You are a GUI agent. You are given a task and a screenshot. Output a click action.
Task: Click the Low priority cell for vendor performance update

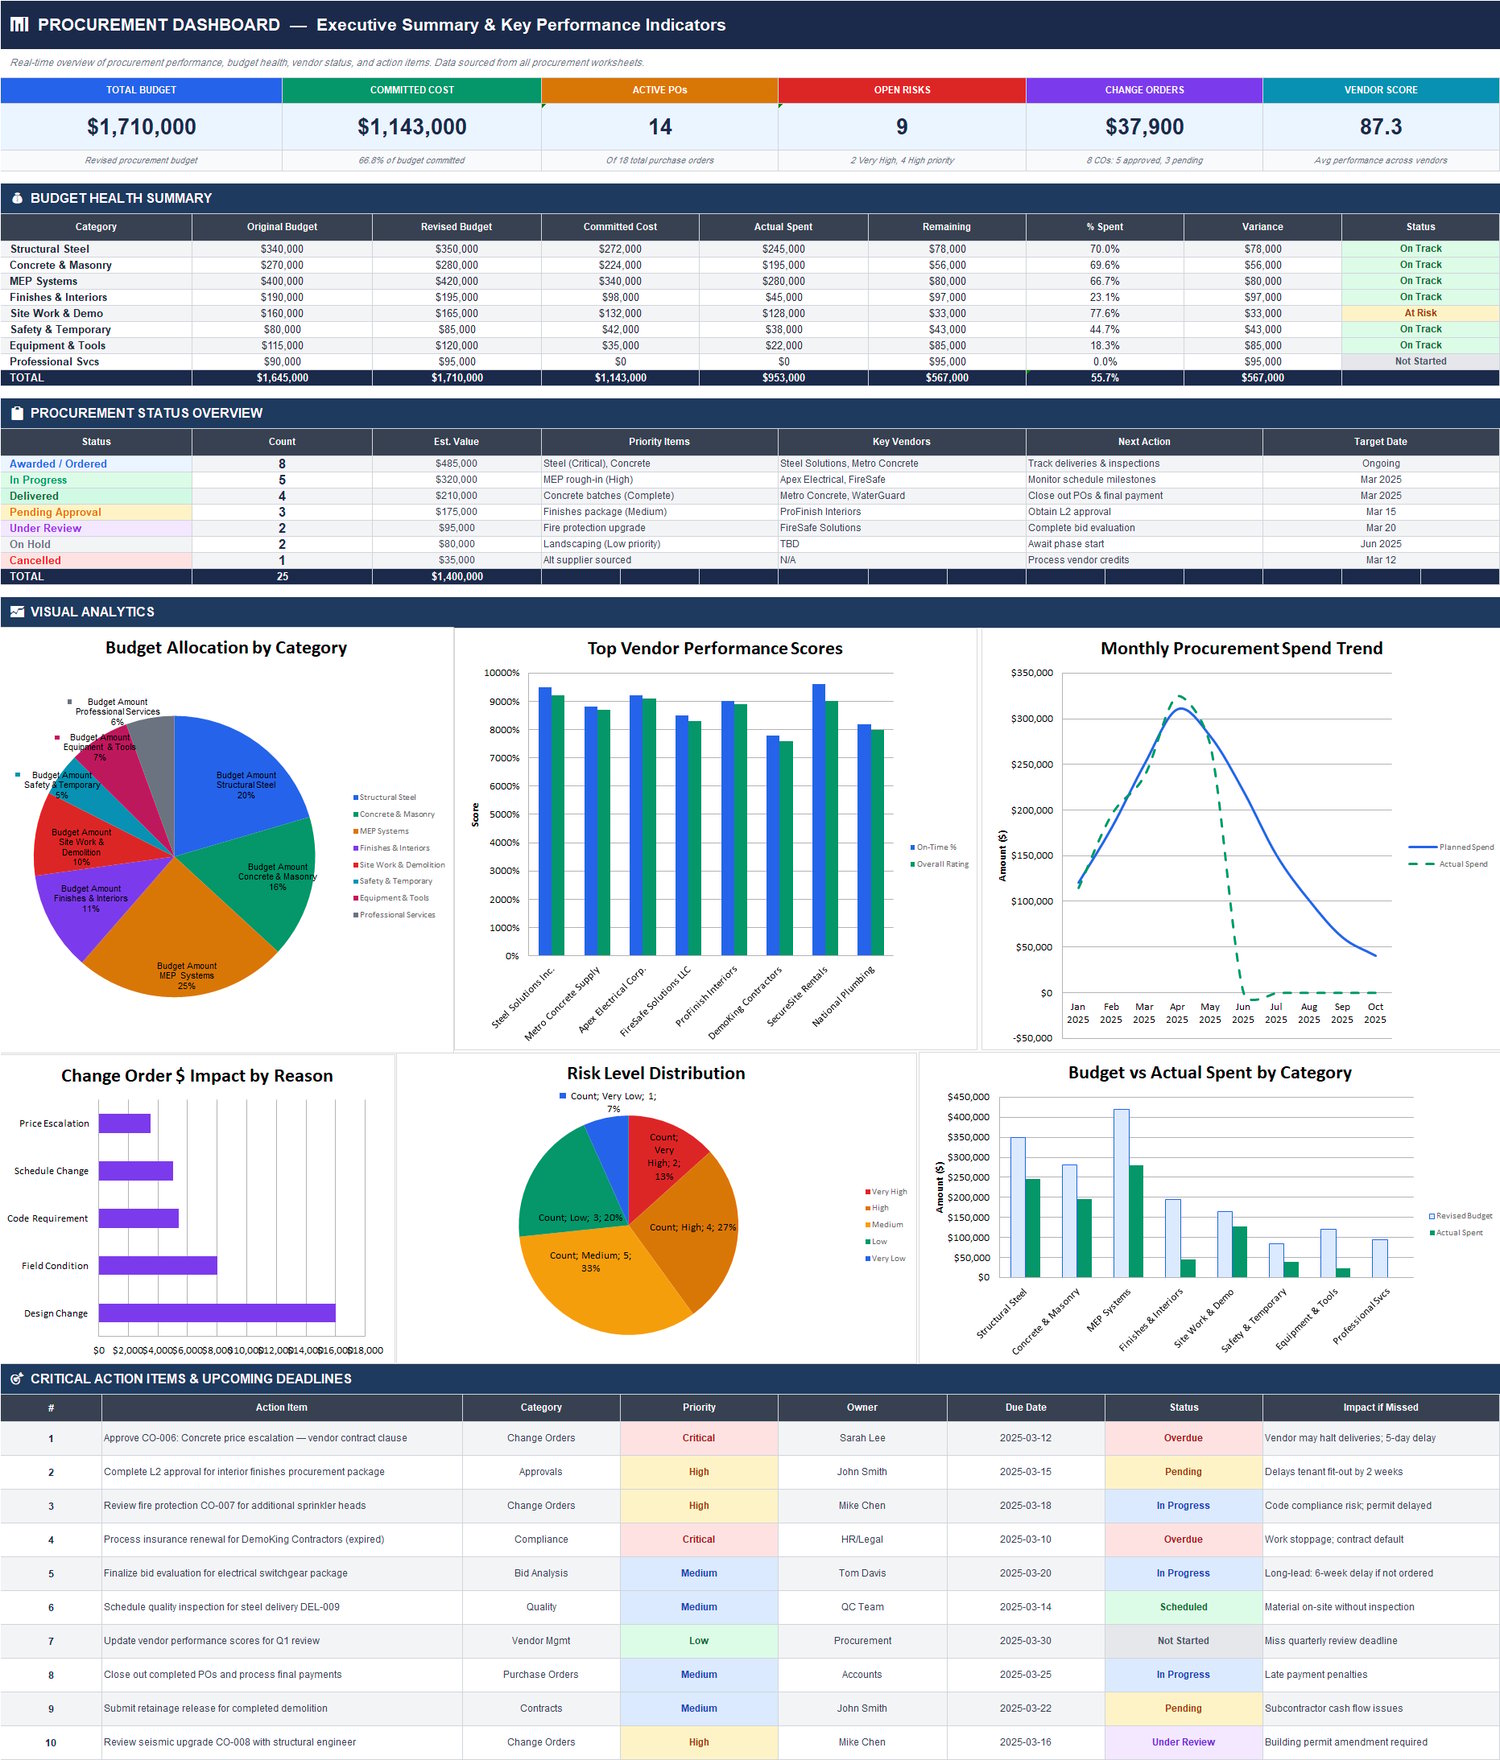(699, 1641)
